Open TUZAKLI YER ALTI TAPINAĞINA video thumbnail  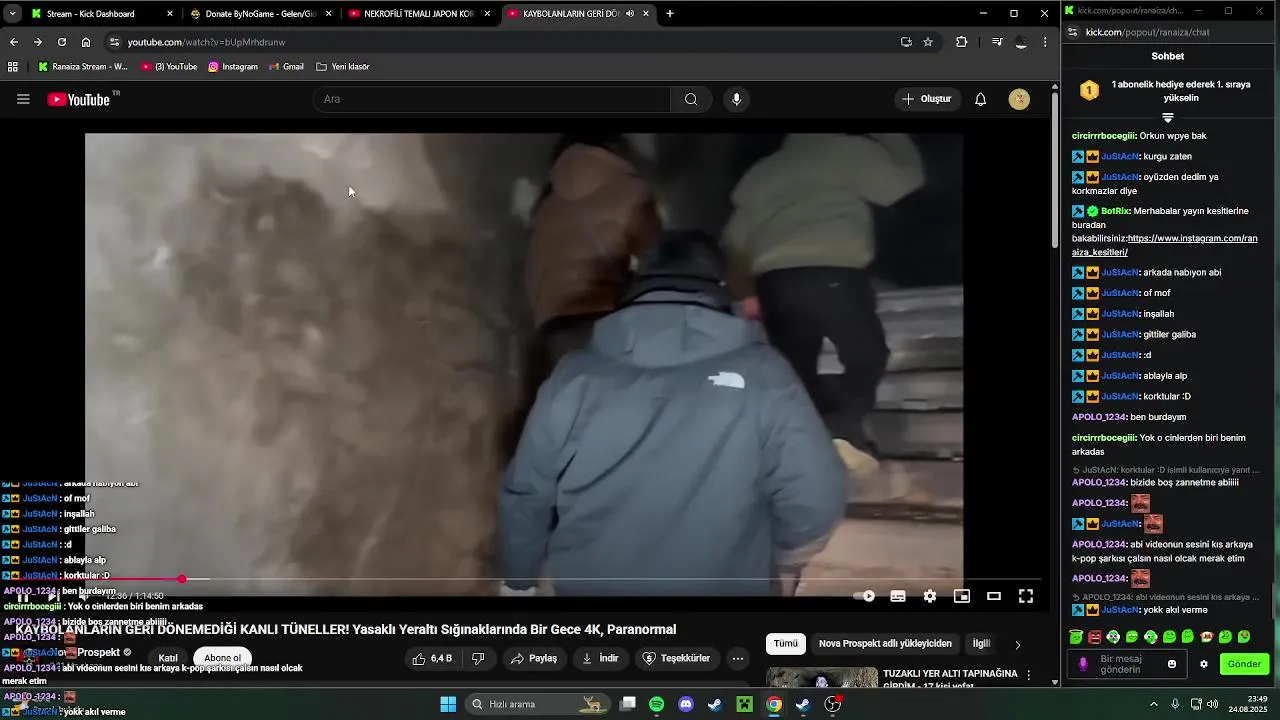822,678
